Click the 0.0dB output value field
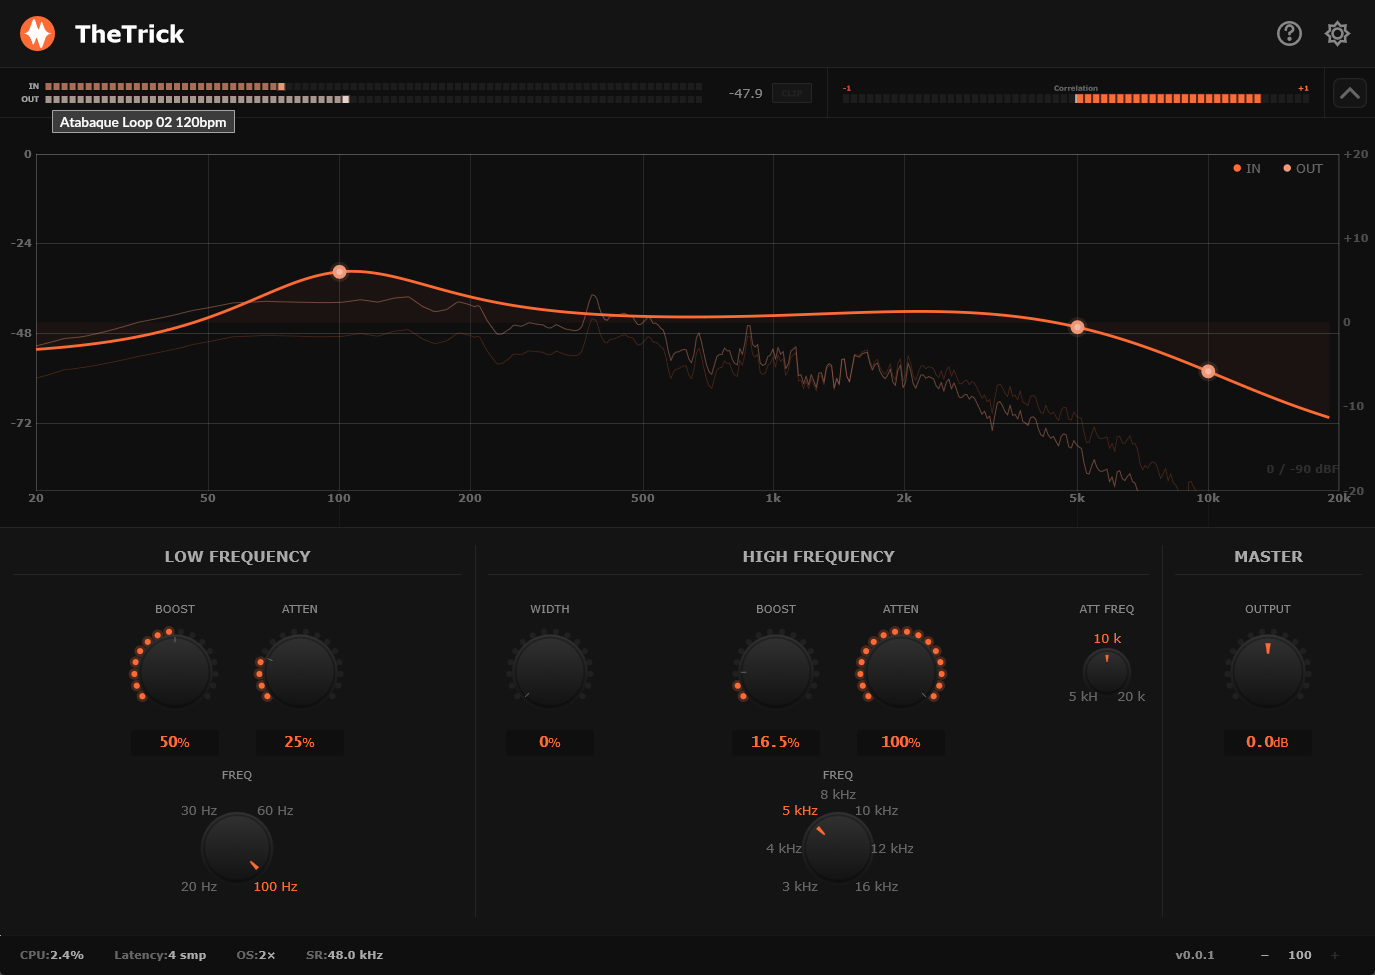The image size is (1375, 975). click(x=1267, y=742)
